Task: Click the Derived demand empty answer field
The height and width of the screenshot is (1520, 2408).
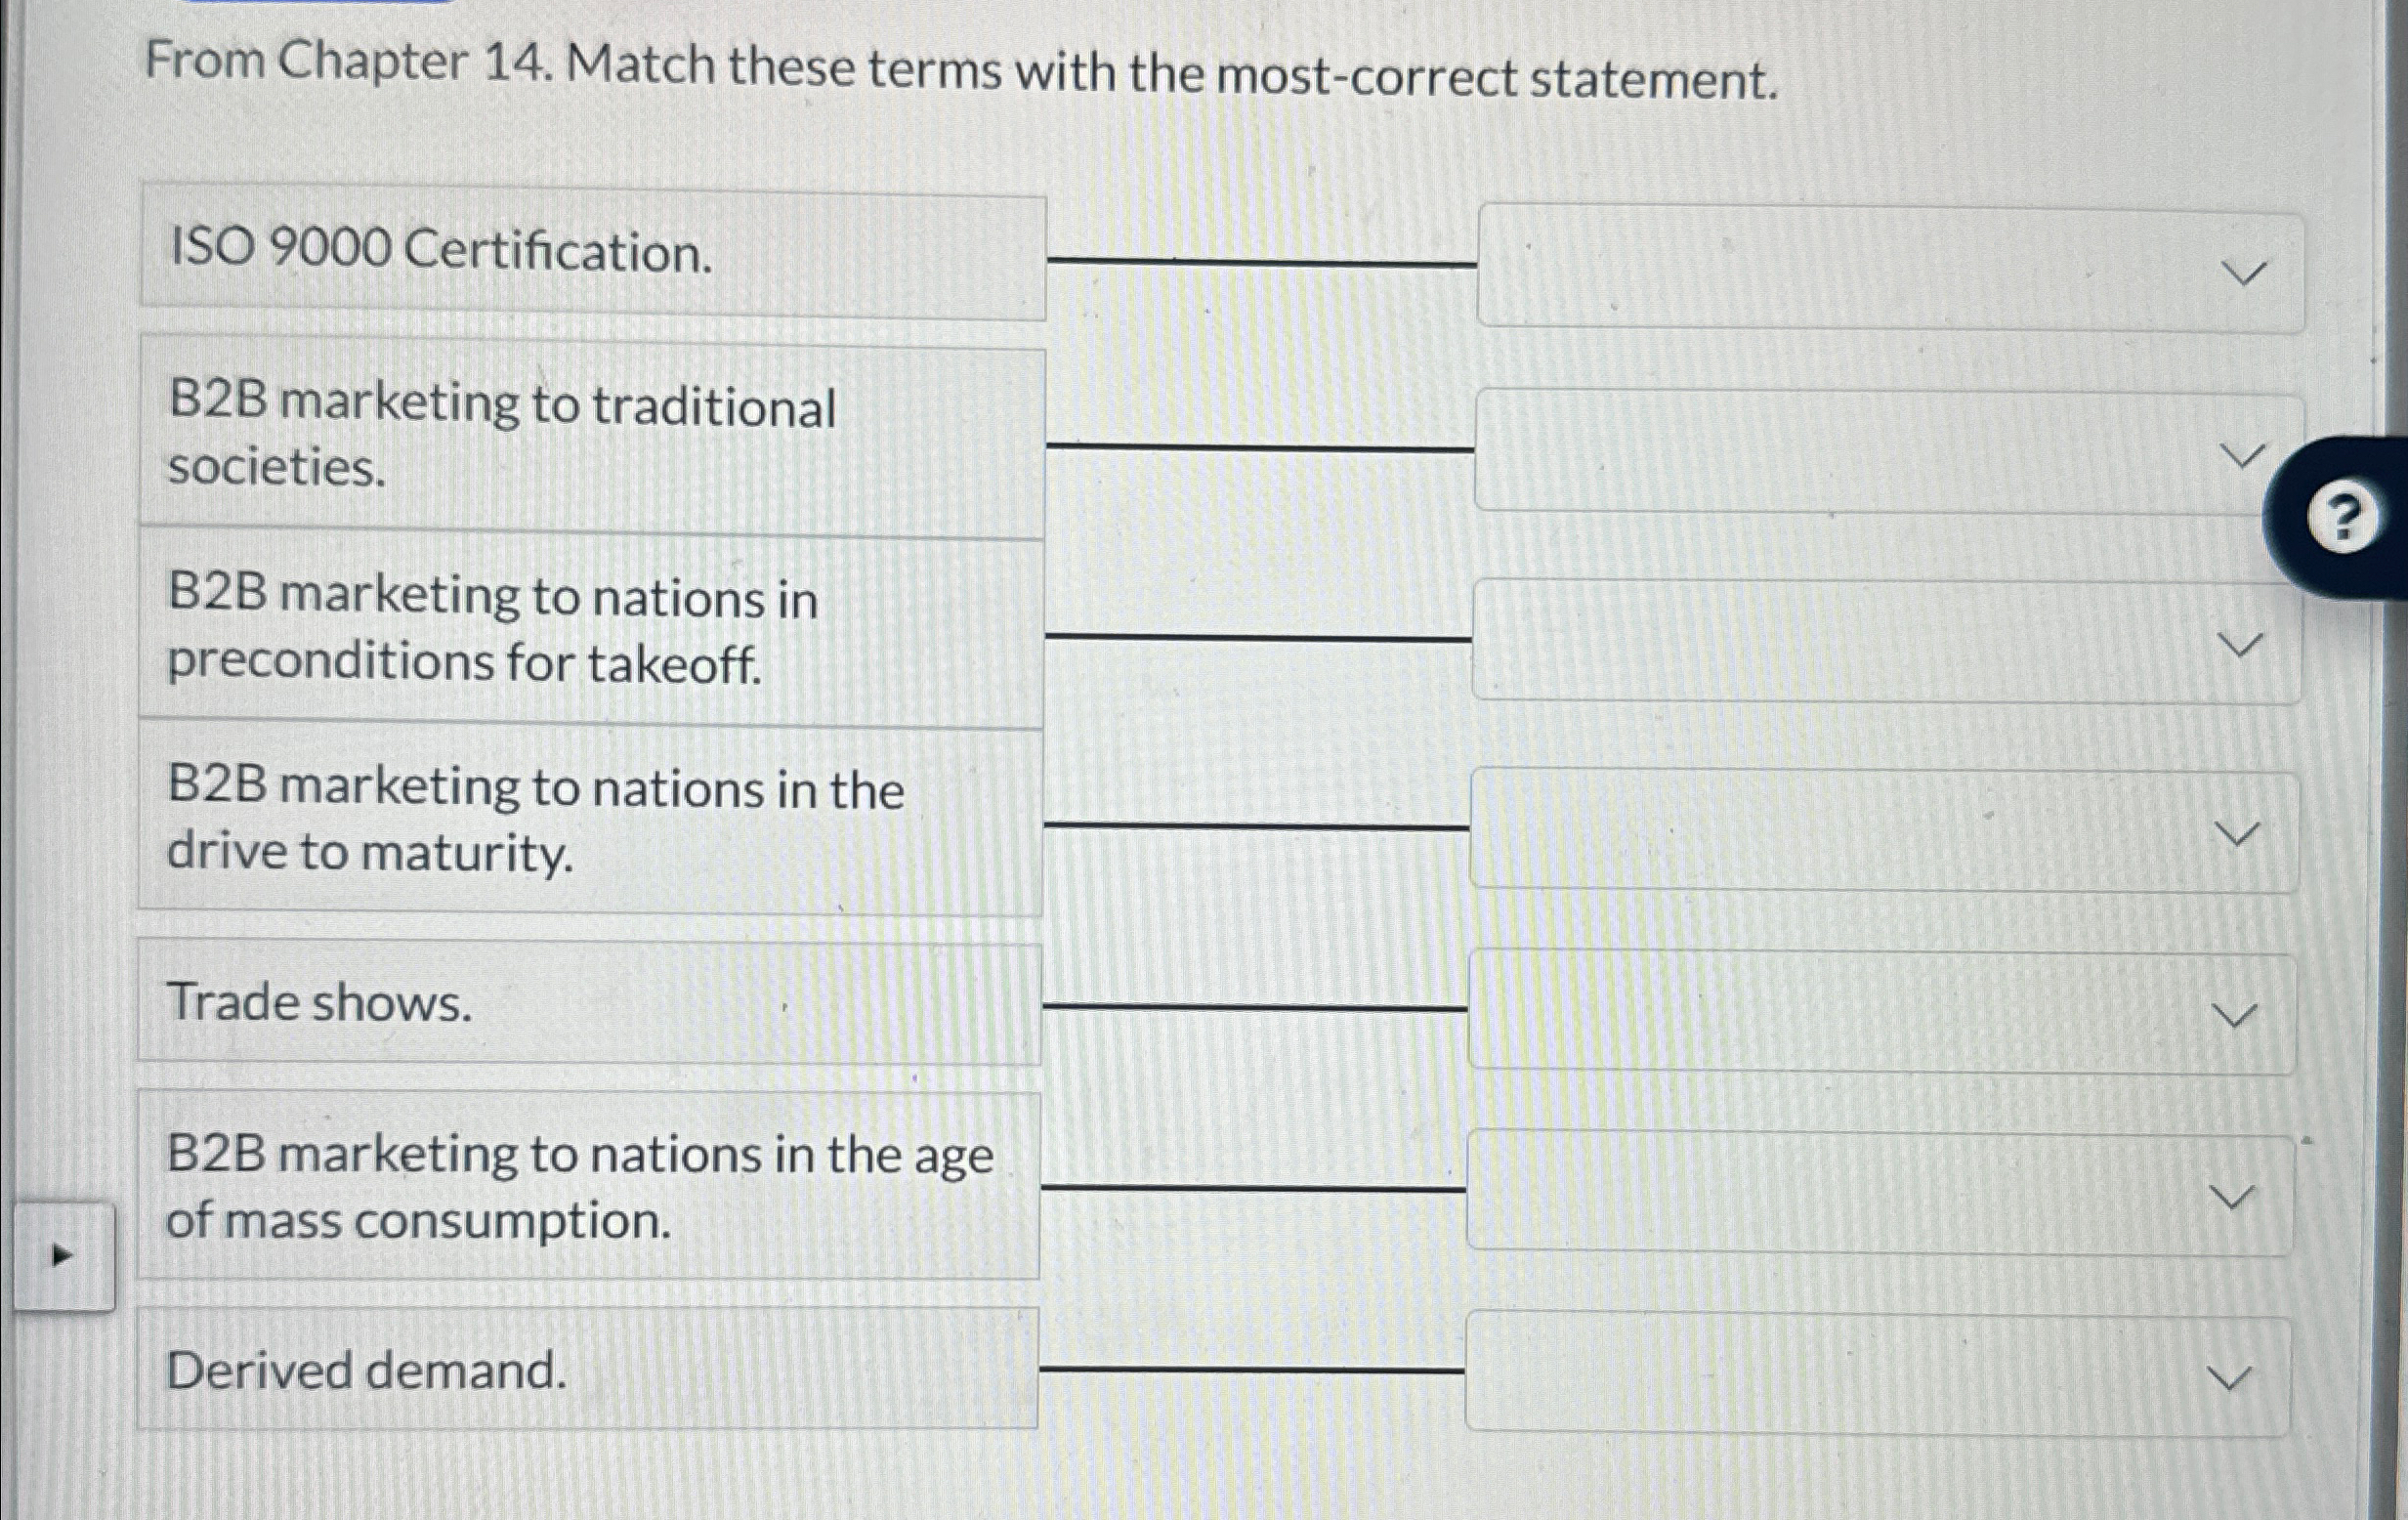Action: pos(1880,1375)
